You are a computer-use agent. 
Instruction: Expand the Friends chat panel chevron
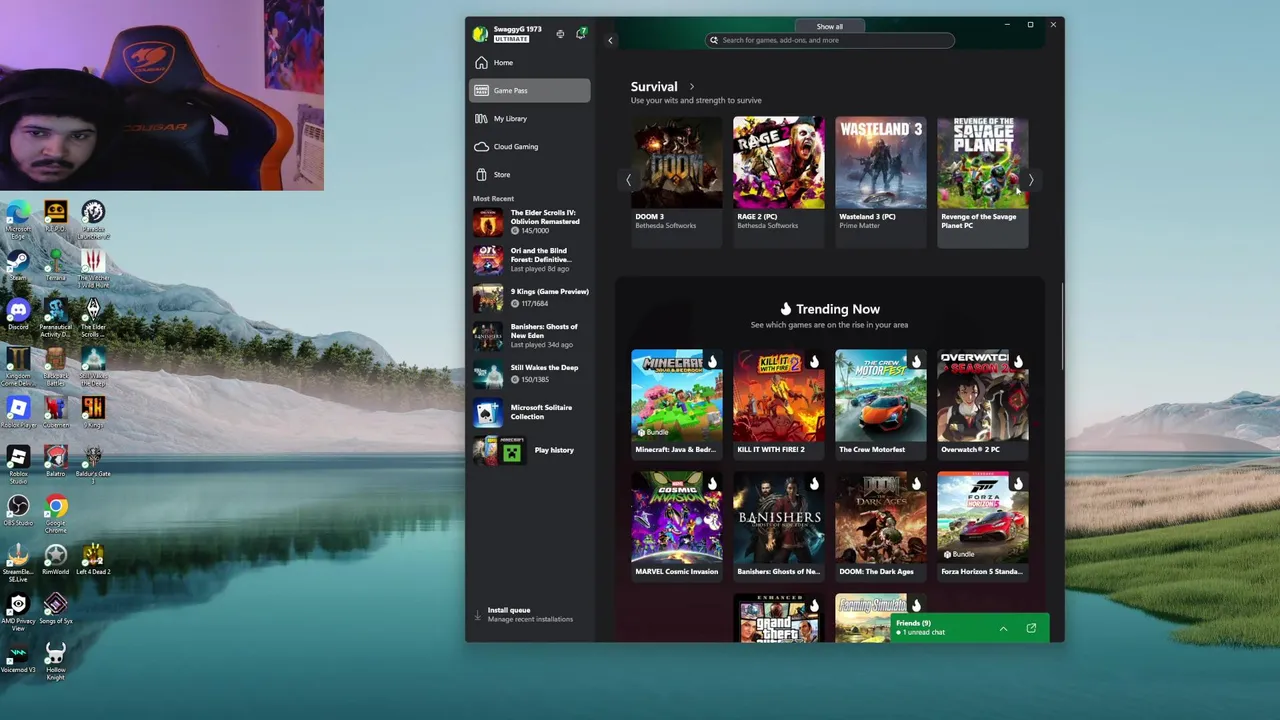click(1003, 629)
